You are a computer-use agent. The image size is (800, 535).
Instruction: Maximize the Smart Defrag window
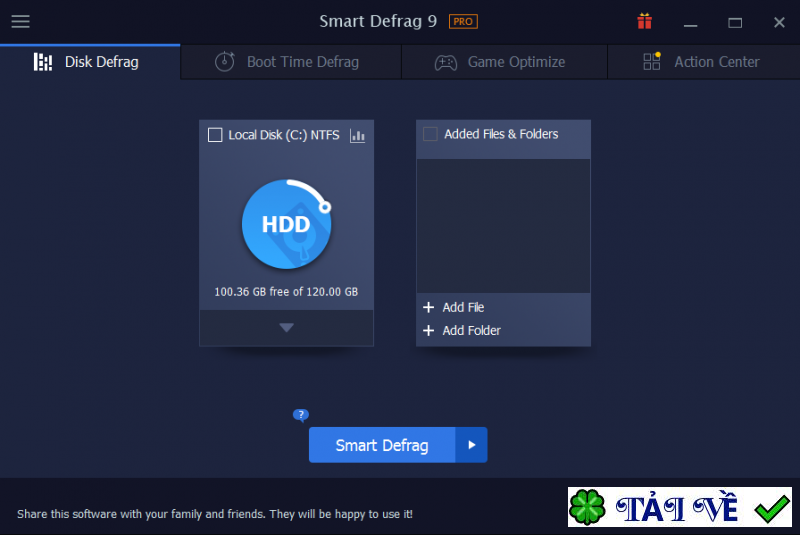(x=735, y=22)
